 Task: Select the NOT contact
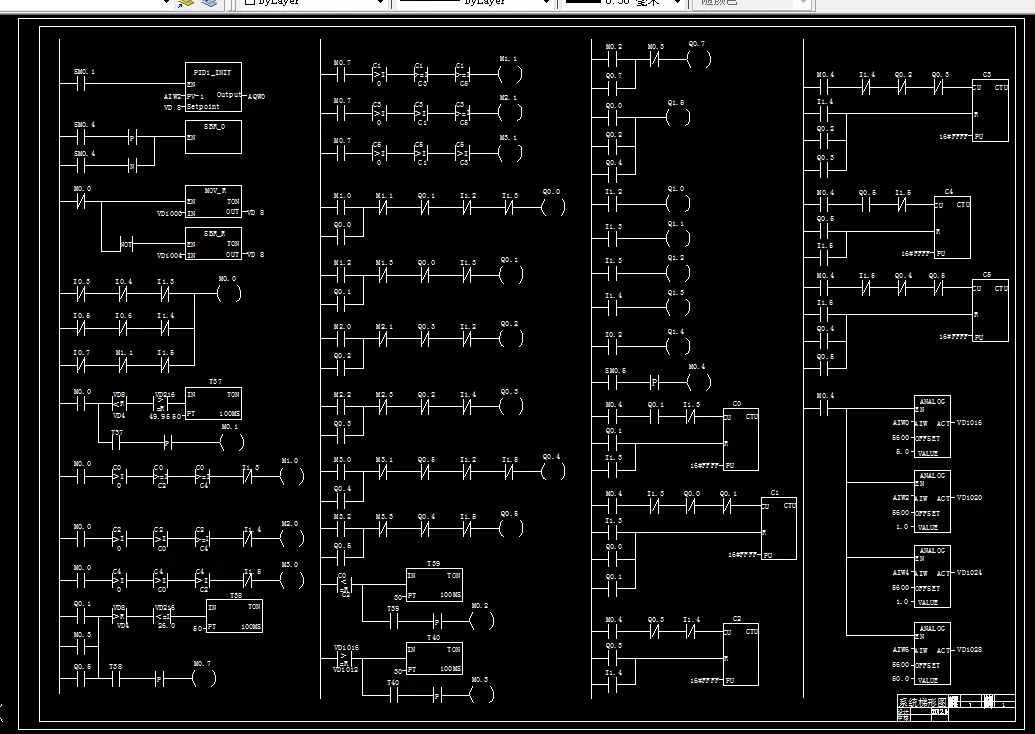tap(126, 244)
